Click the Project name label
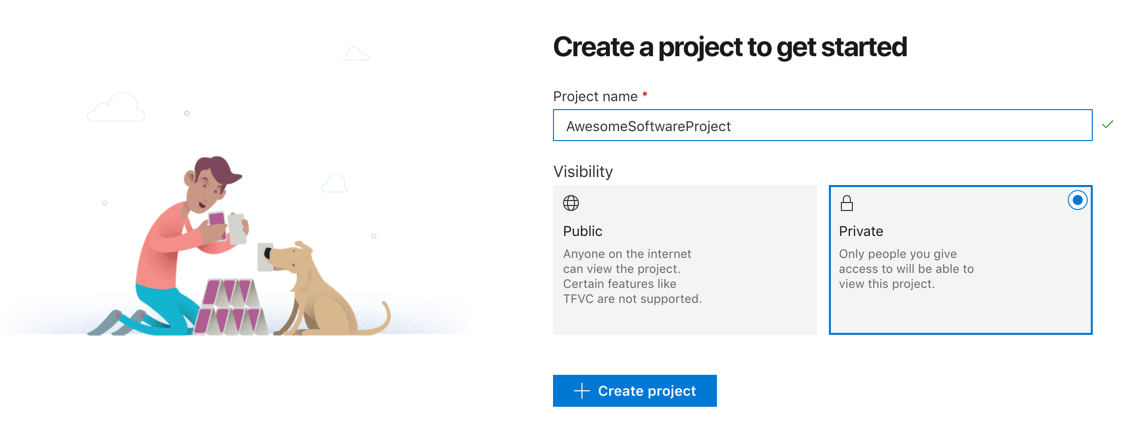Screen dimensions: 1128x433 click(595, 96)
